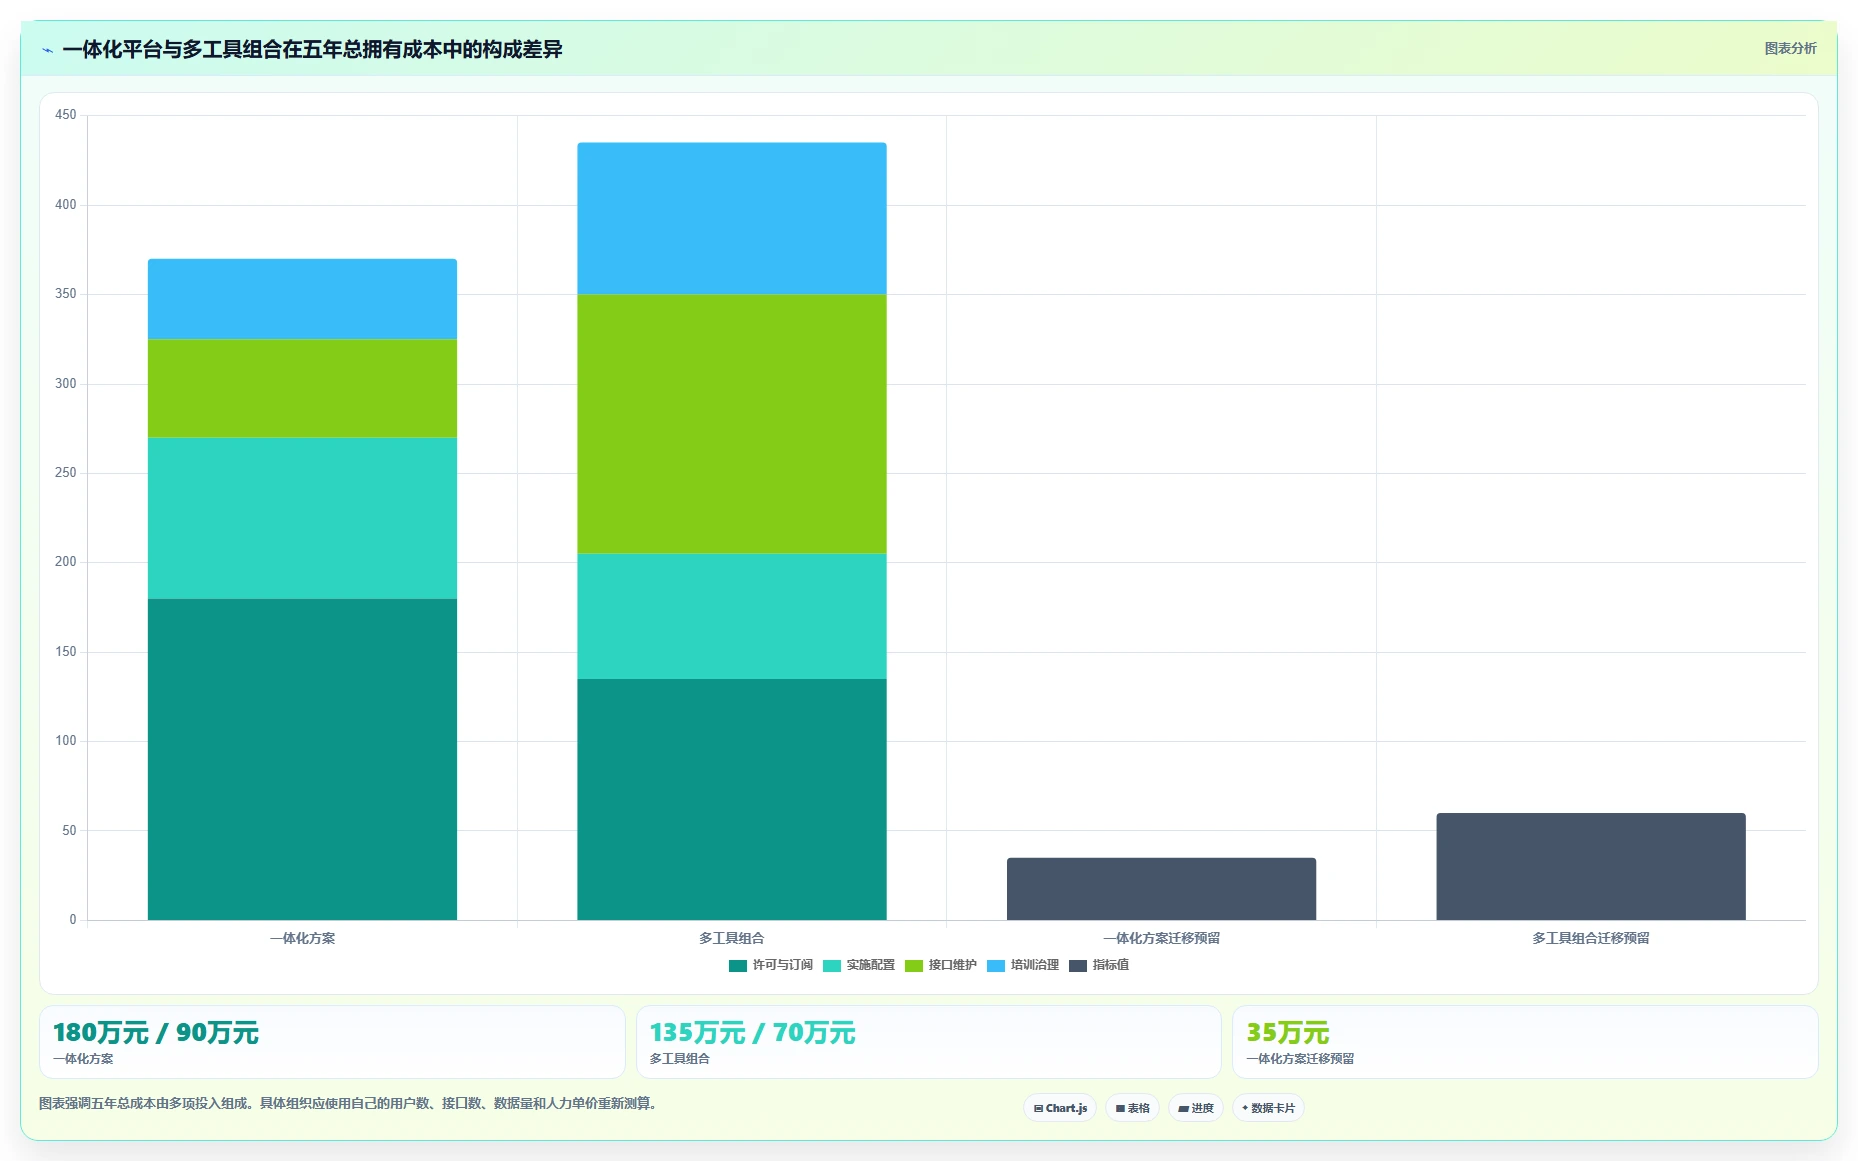Click the 一体化方案 x-axis label

[x=302, y=938]
